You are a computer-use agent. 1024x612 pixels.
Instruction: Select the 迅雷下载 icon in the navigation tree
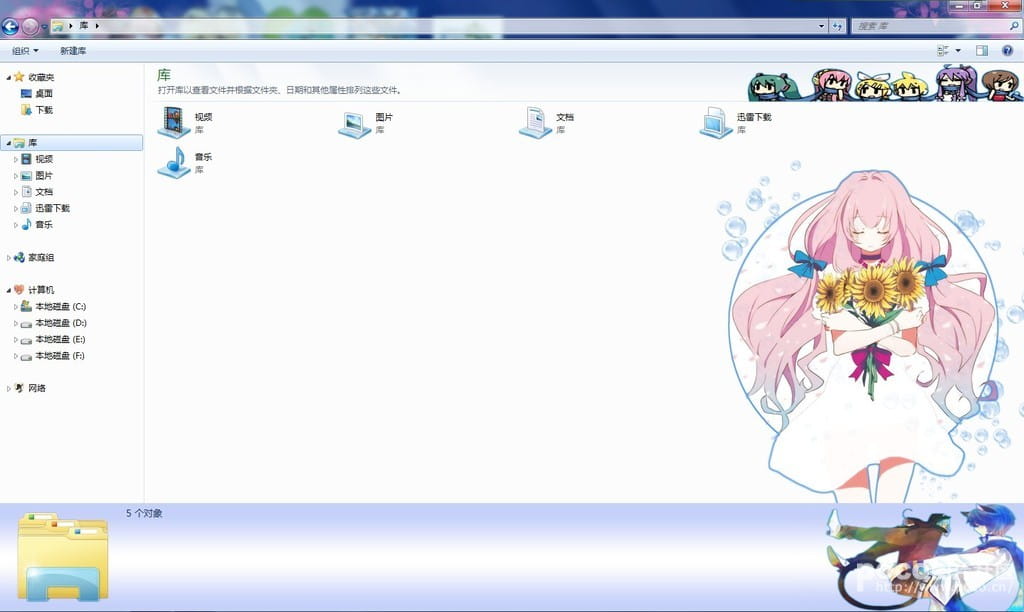click(x=26, y=208)
